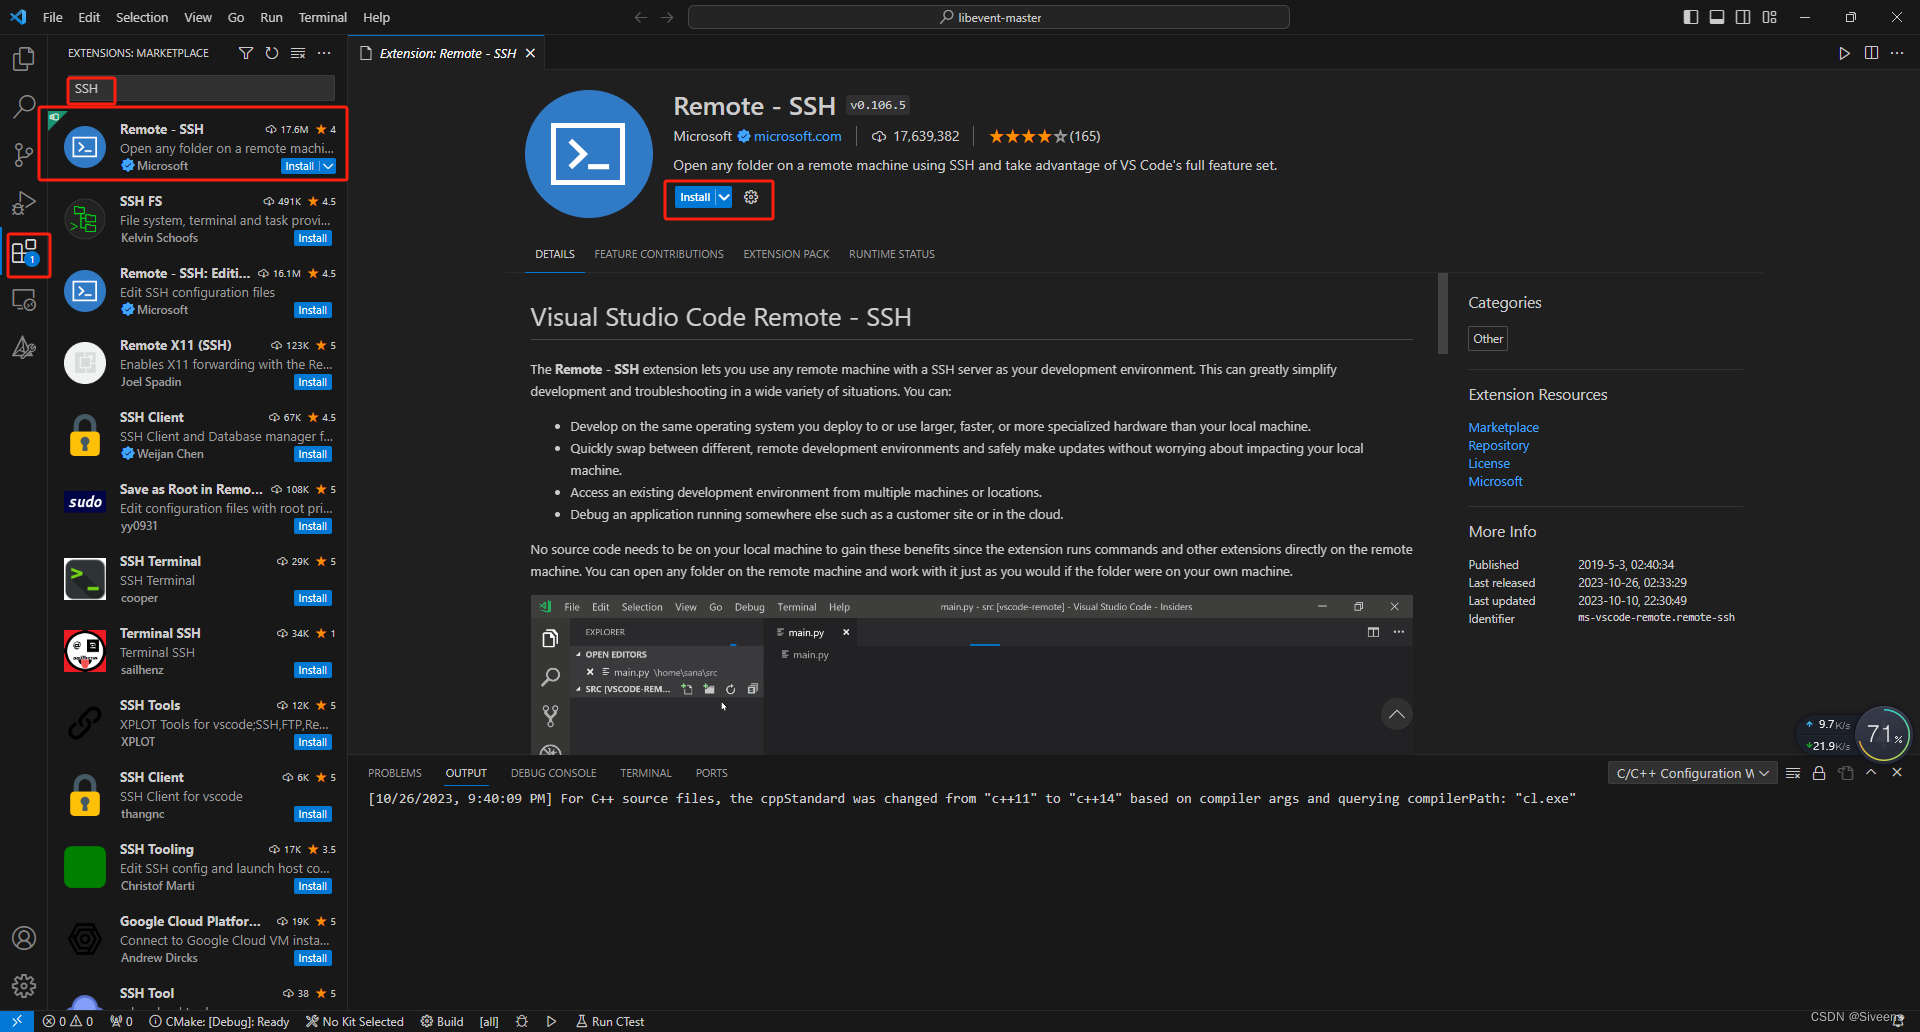Open the Debug Console panel tab
This screenshot has height=1032, width=1920.
point(553,773)
